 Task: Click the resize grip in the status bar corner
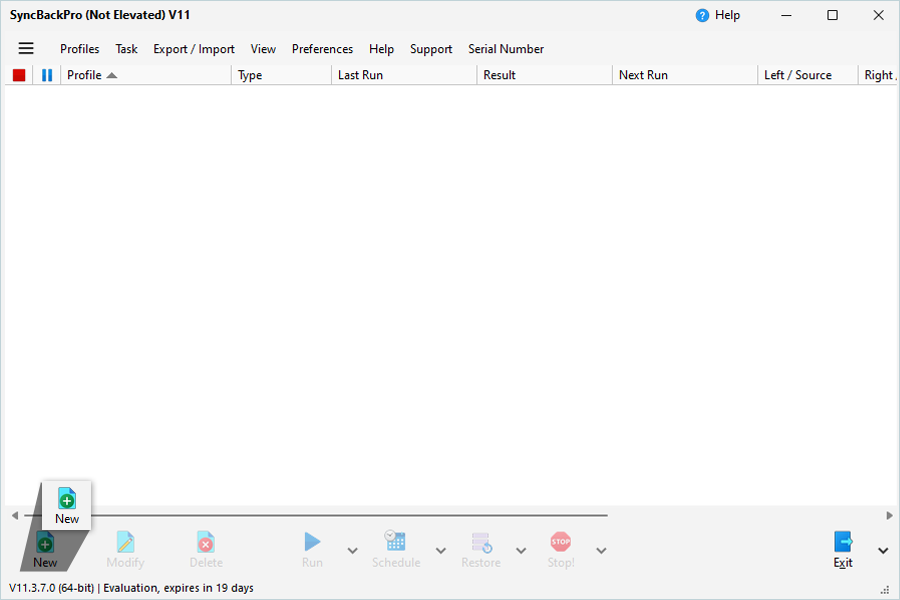click(x=885, y=590)
